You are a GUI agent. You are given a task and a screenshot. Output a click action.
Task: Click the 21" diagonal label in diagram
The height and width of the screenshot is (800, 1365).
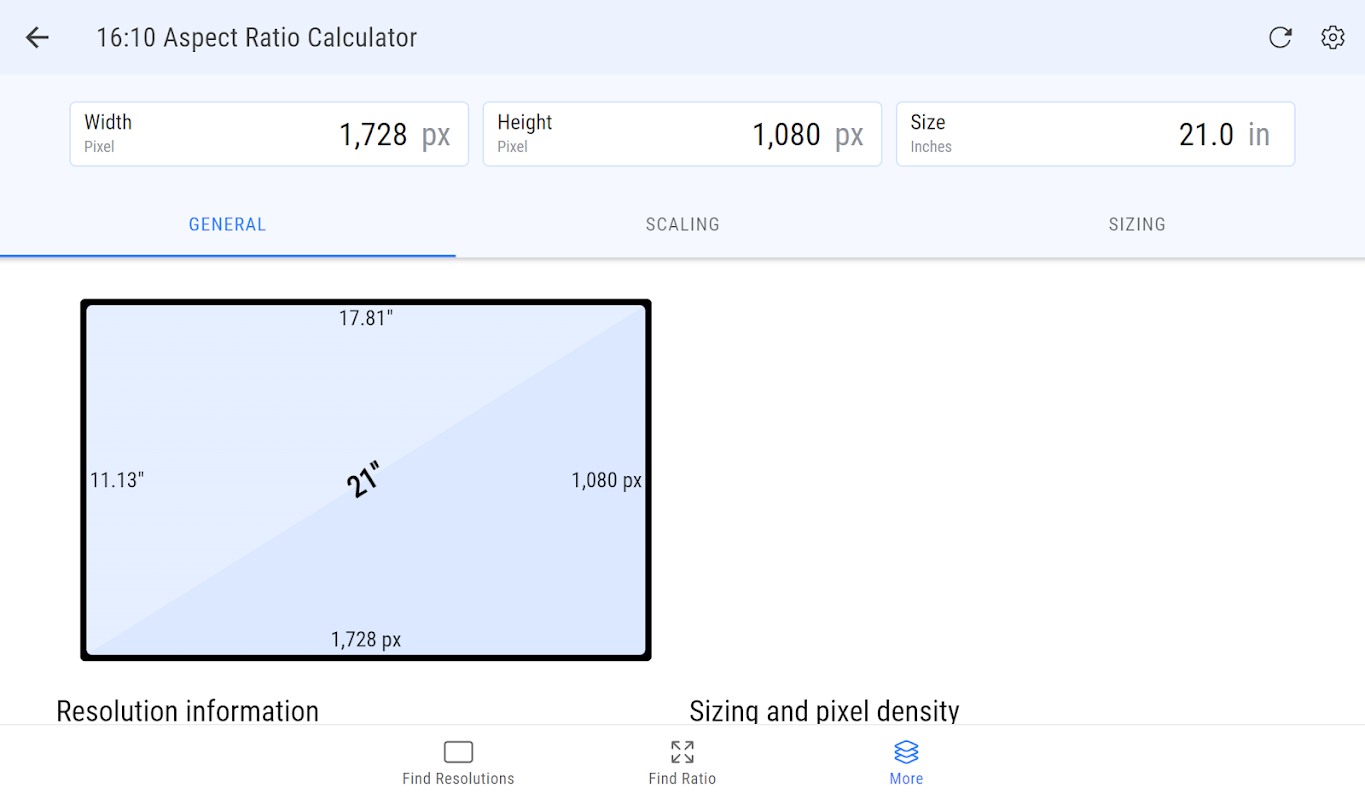[x=364, y=479]
